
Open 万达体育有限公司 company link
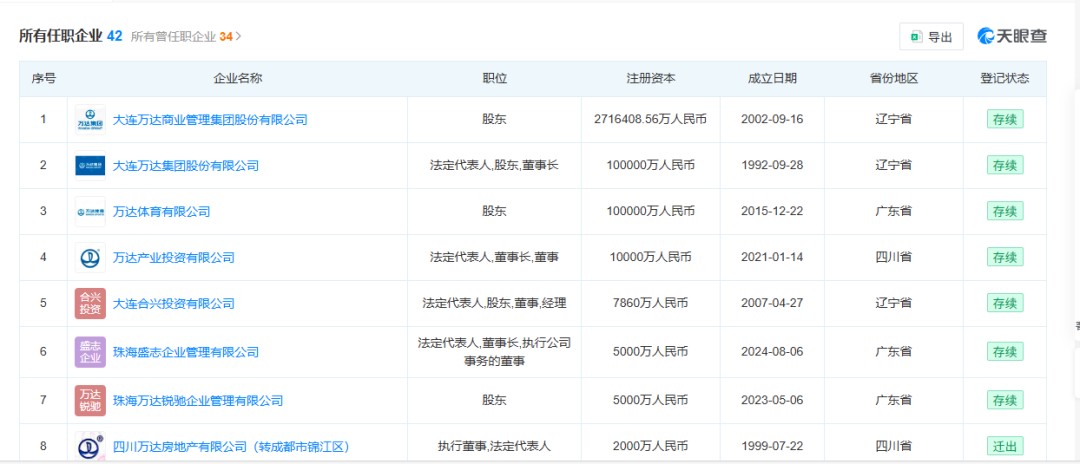pyautogui.click(x=161, y=212)
